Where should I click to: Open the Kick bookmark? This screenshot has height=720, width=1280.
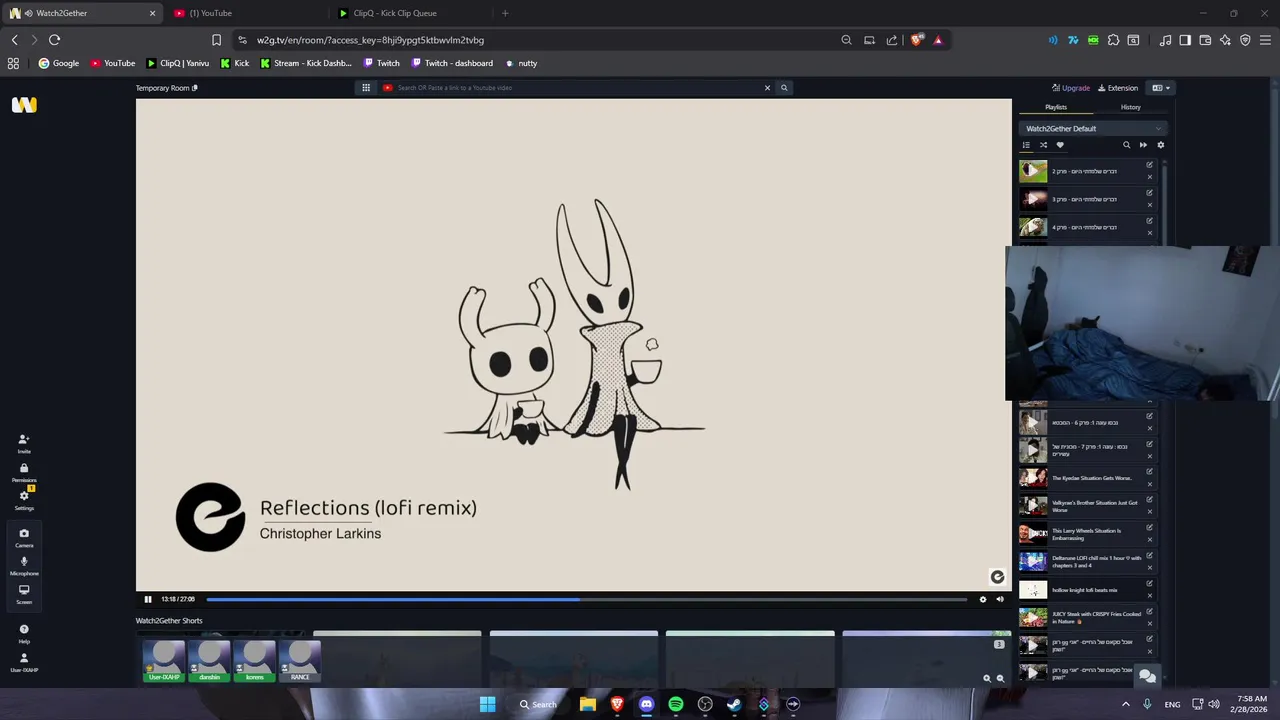[235, 63]
